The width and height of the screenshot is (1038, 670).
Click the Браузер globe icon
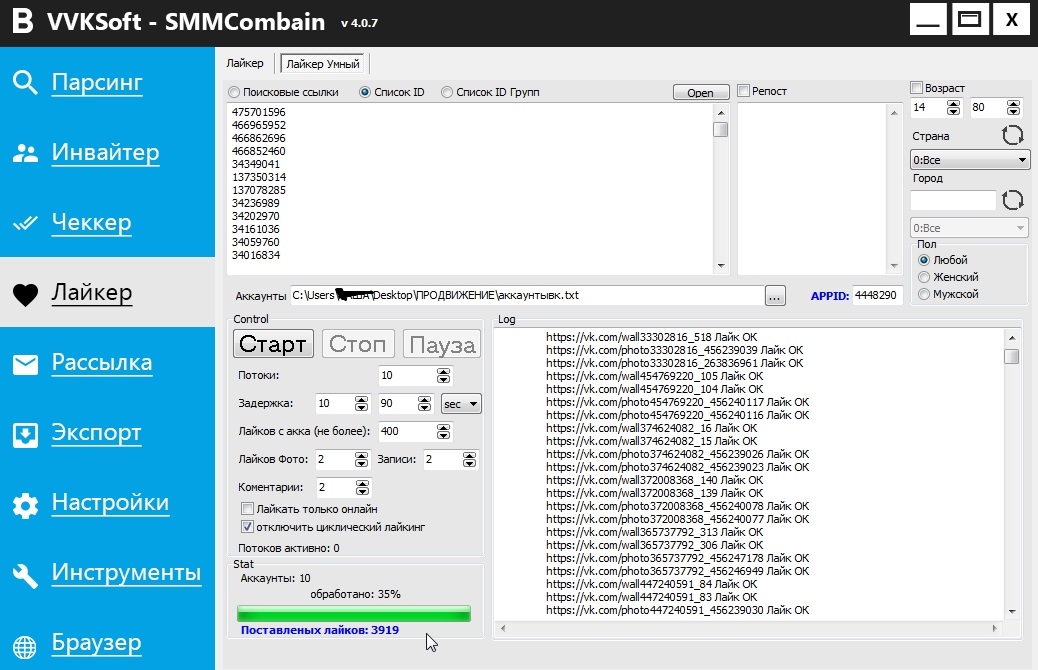coord(25,644)
